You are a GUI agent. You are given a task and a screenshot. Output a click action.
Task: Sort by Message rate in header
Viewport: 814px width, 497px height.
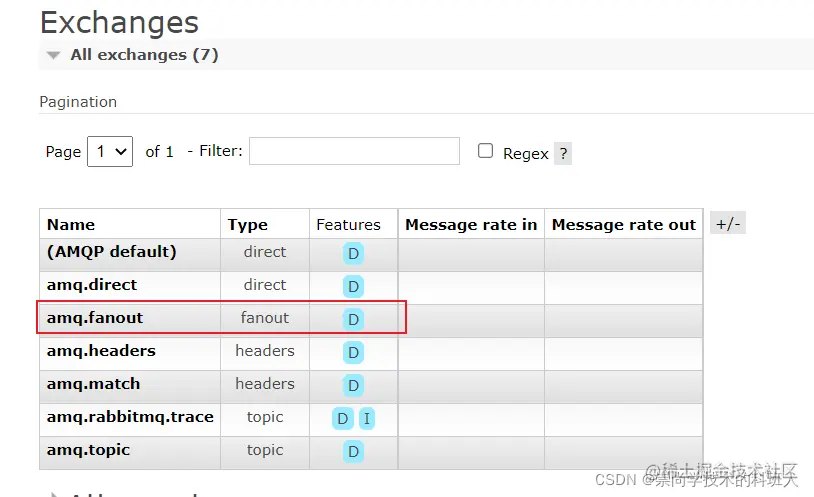point(471,224)
